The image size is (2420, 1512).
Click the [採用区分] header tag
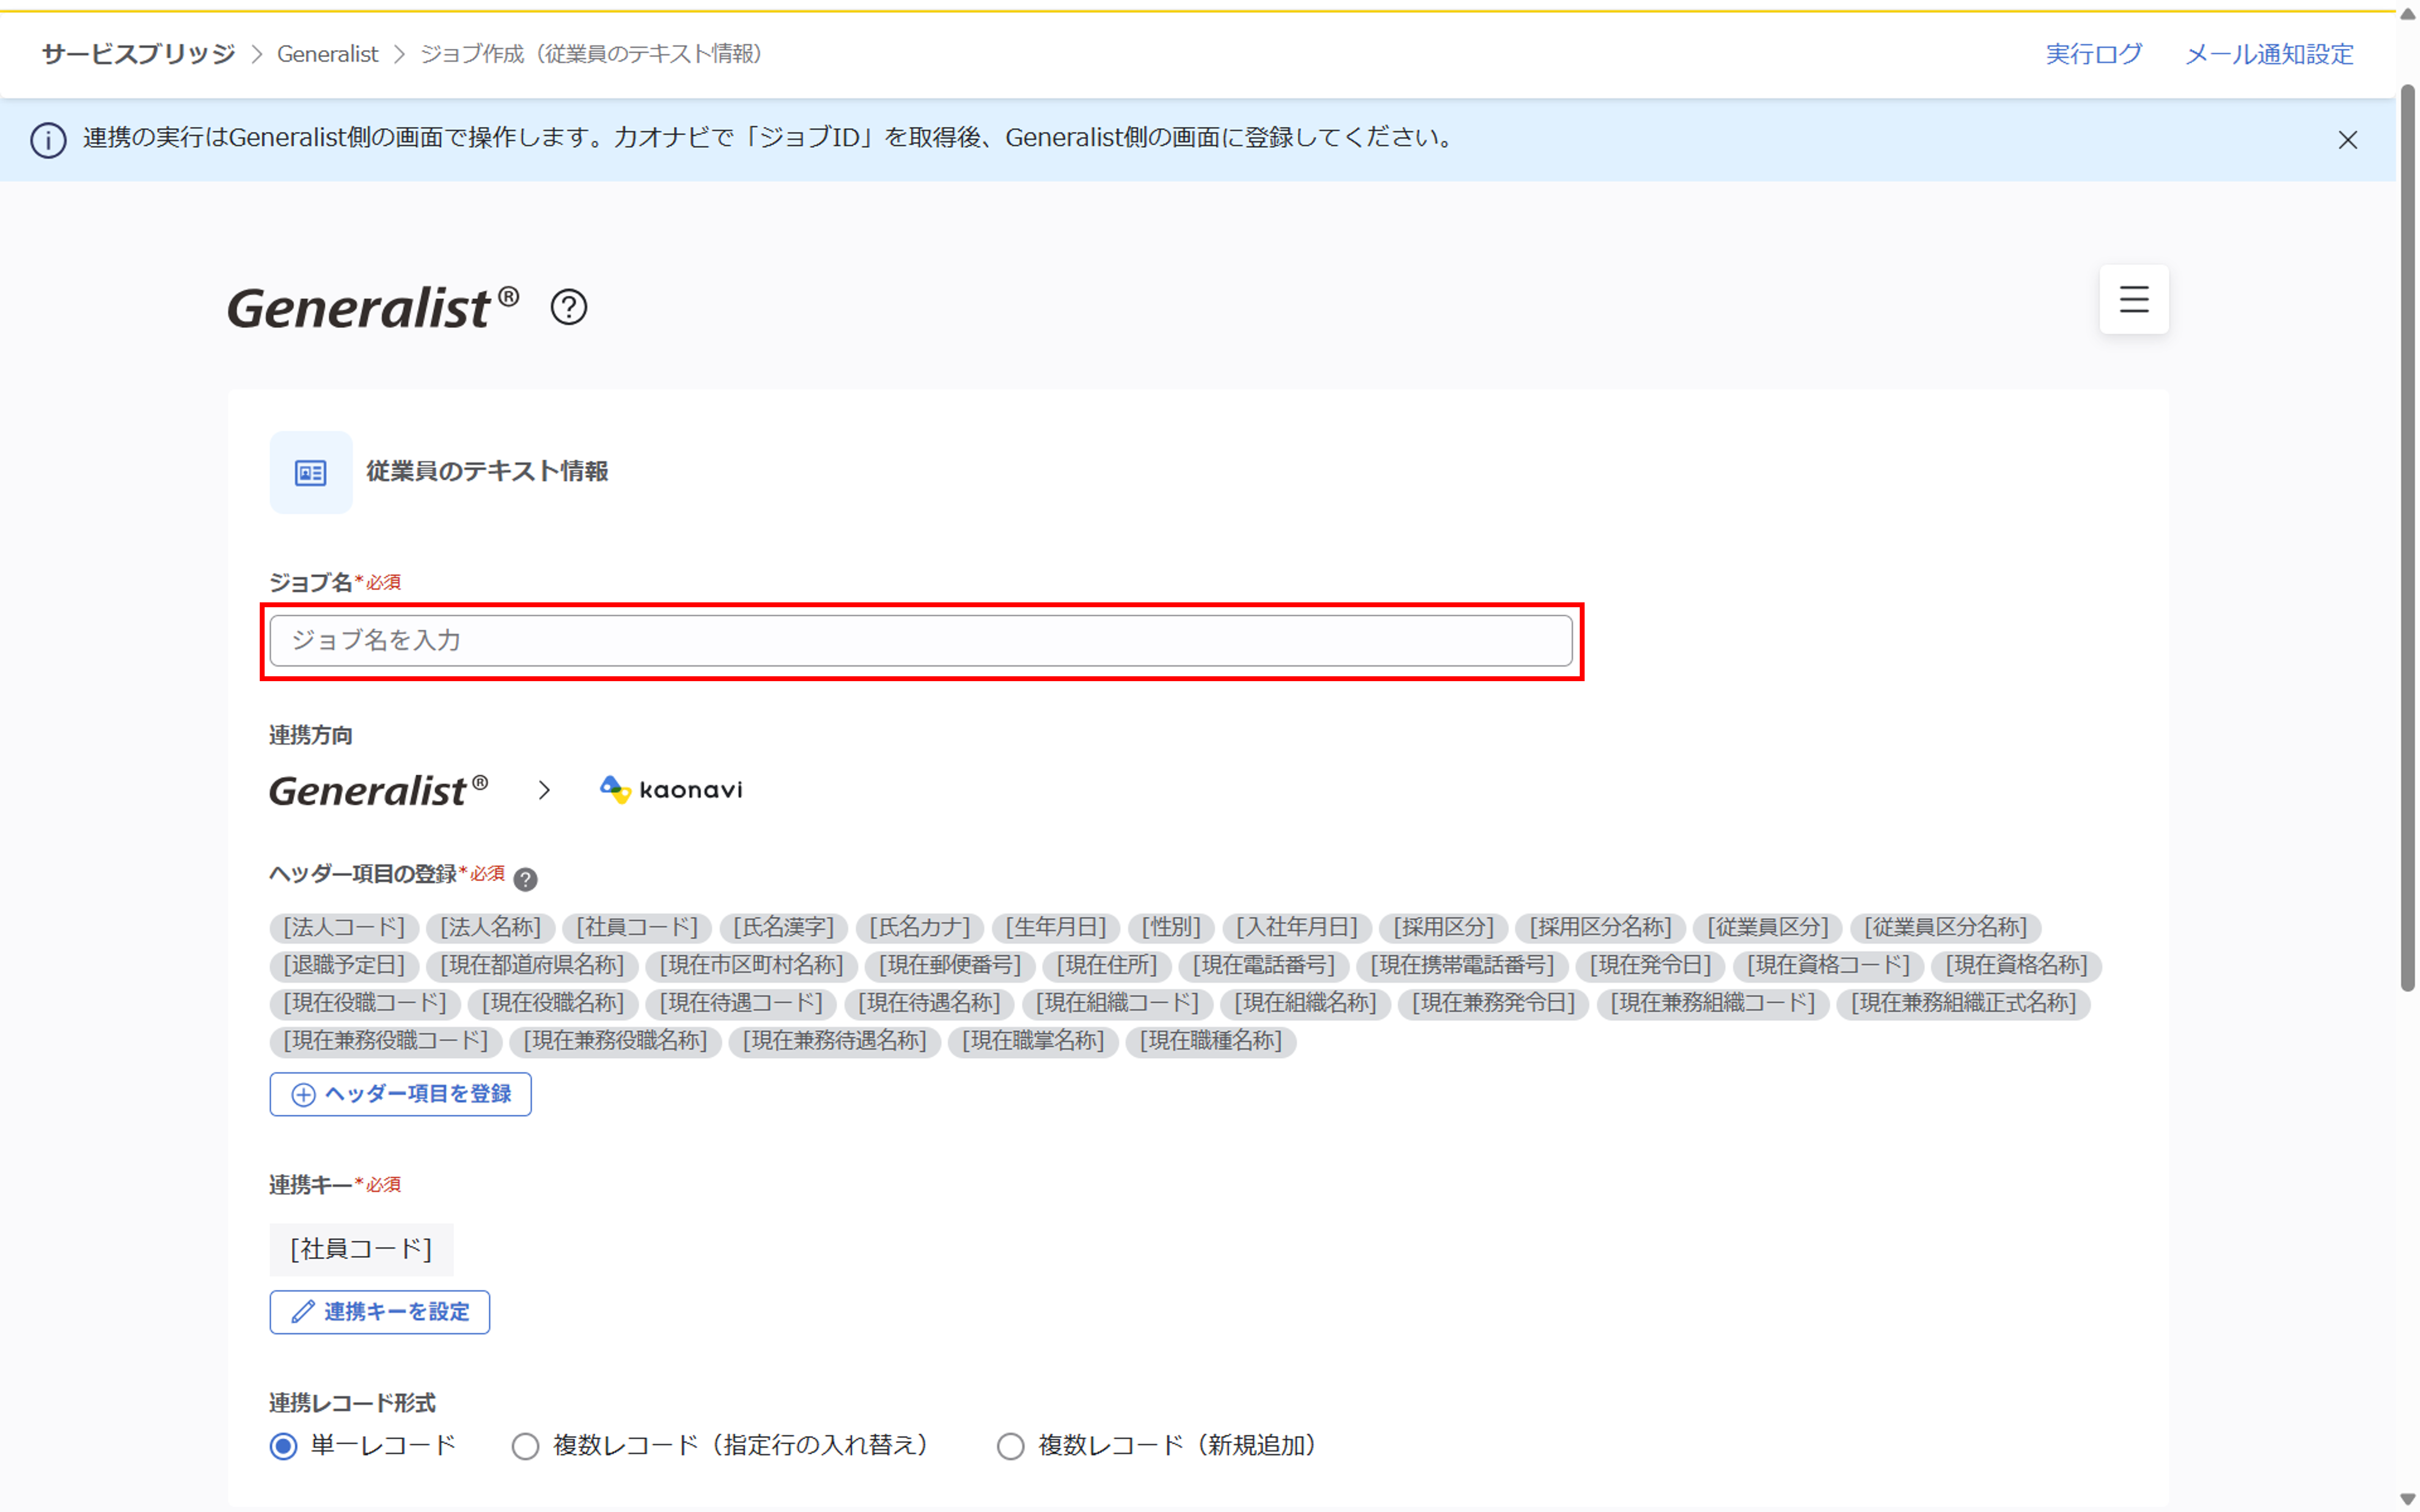pyautogui.click(x=1443, y=927)
